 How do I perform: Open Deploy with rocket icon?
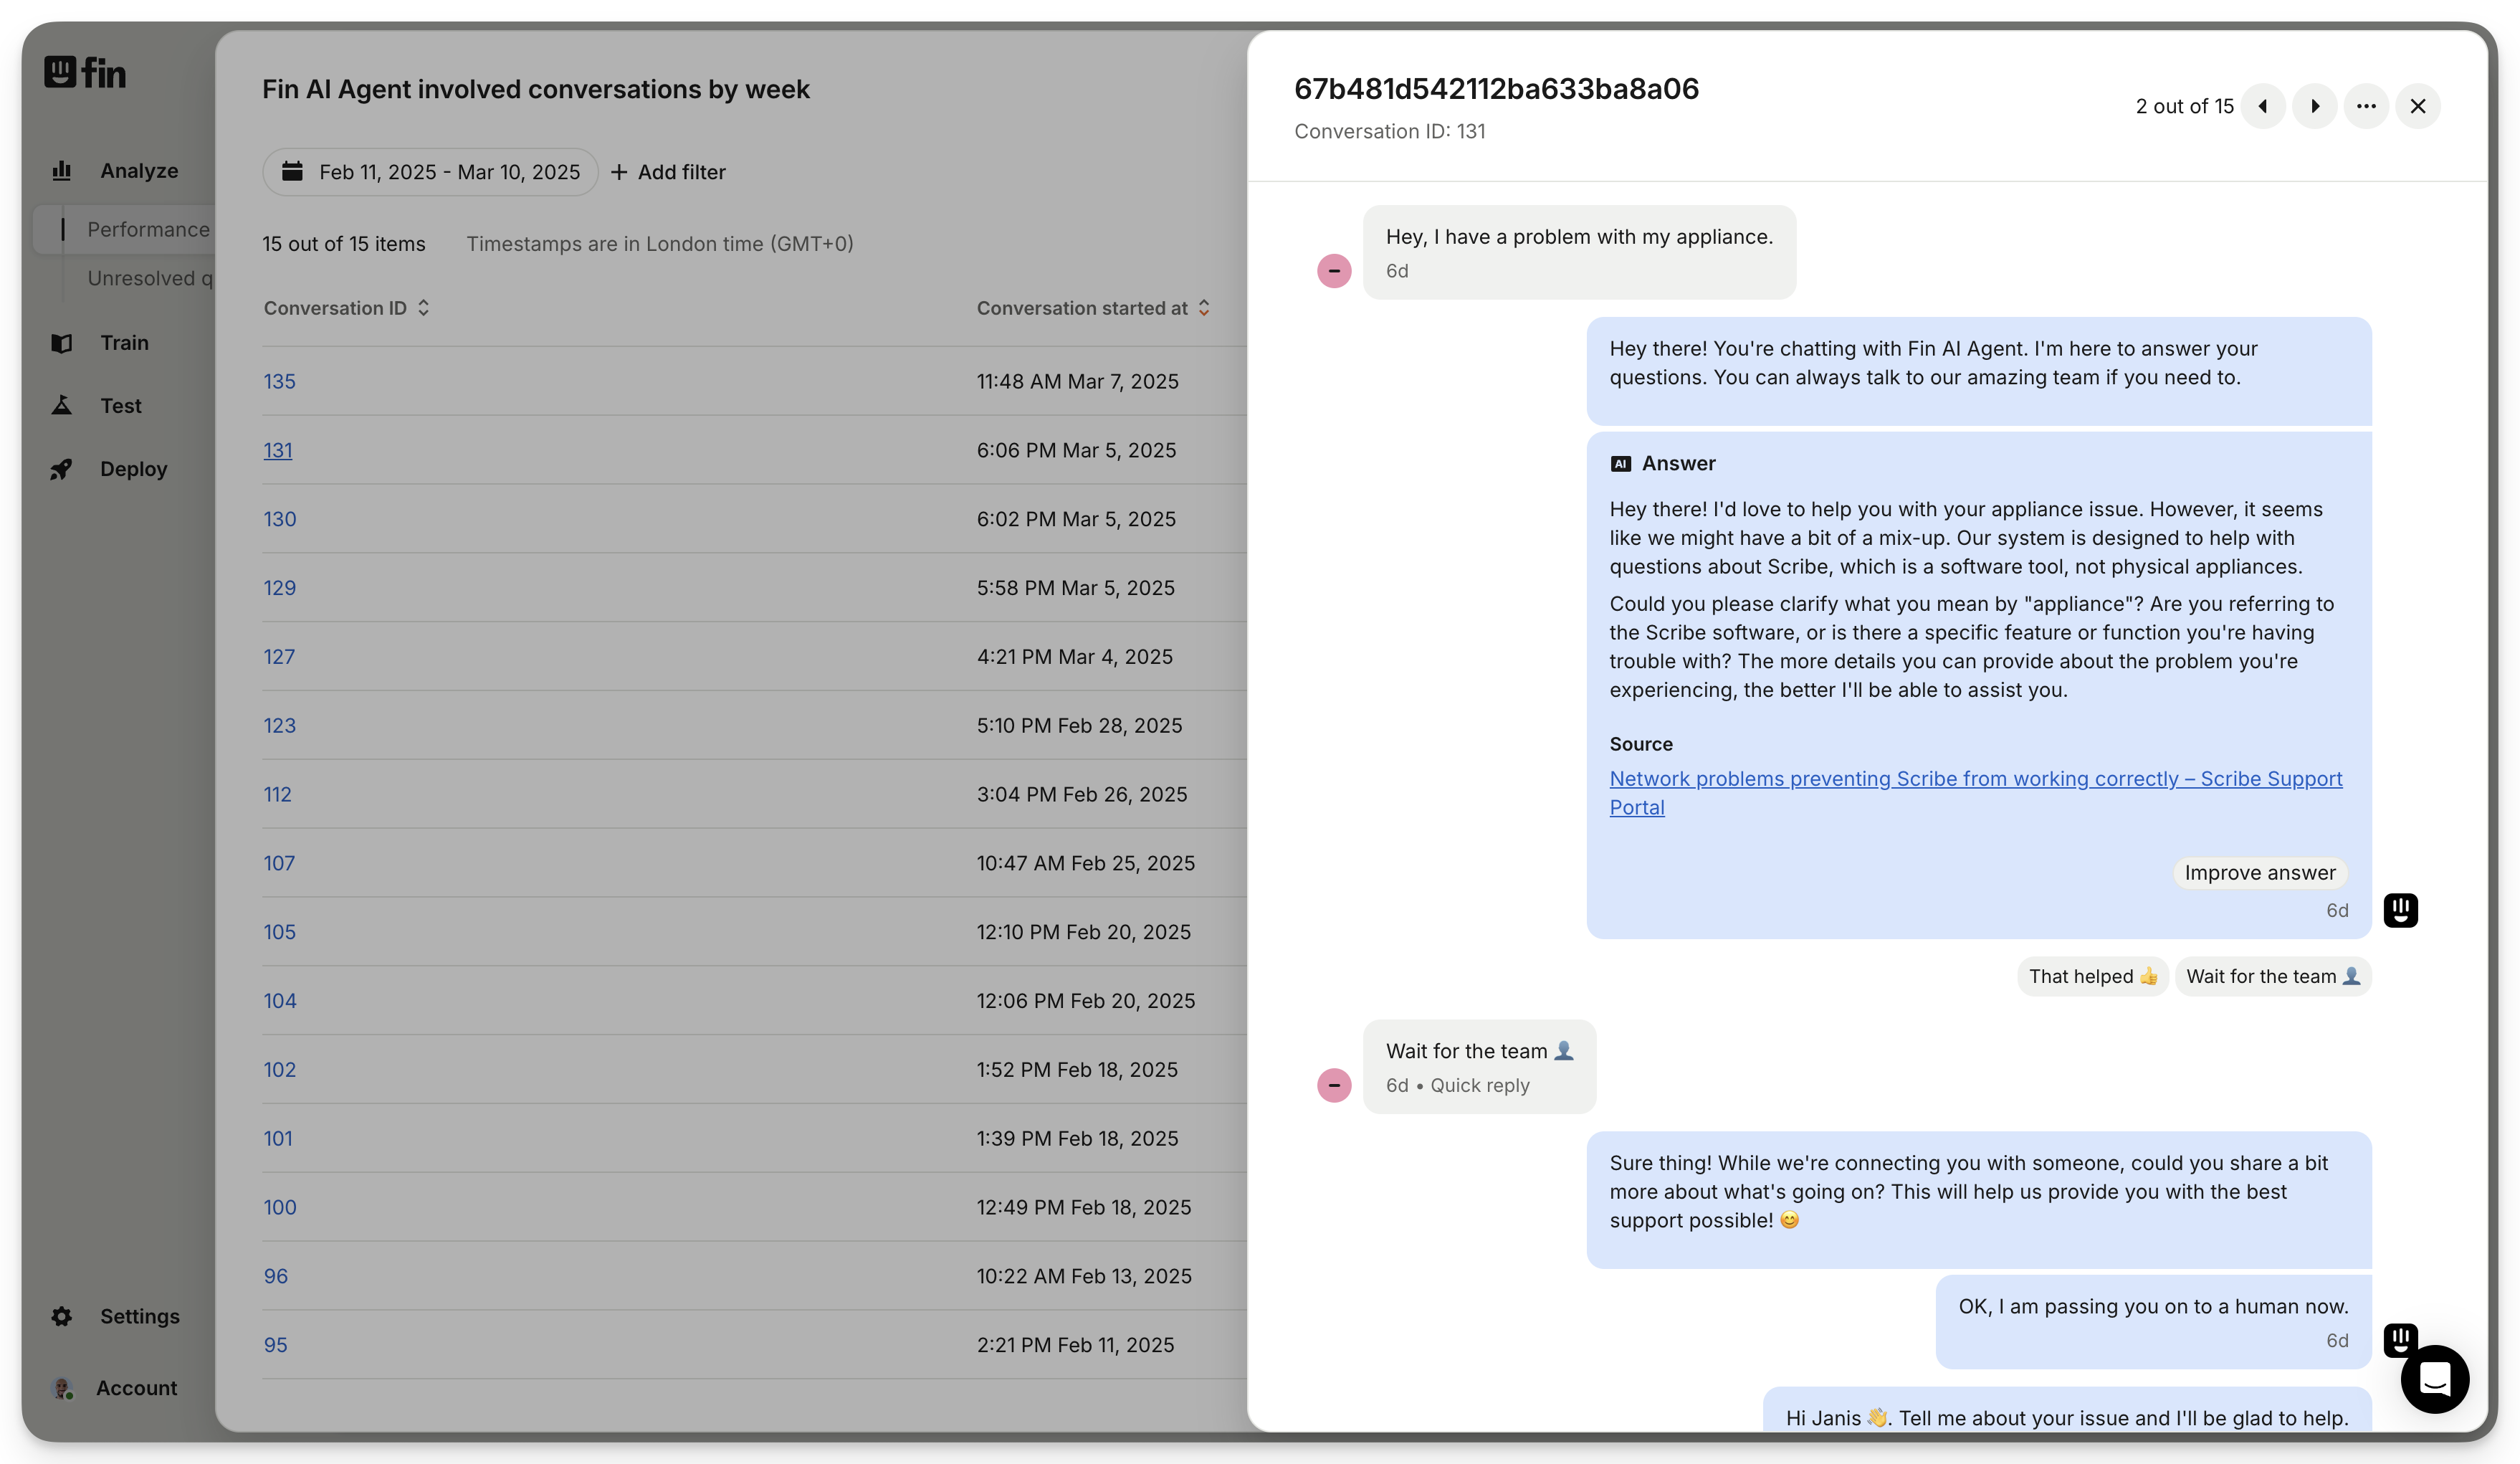point(132,469)
